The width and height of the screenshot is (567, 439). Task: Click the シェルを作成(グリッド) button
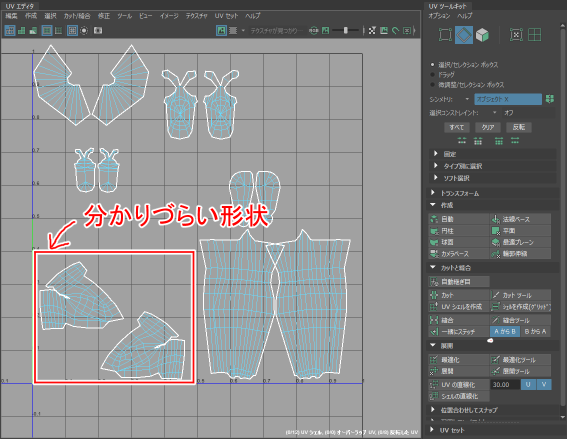[520, 307]
